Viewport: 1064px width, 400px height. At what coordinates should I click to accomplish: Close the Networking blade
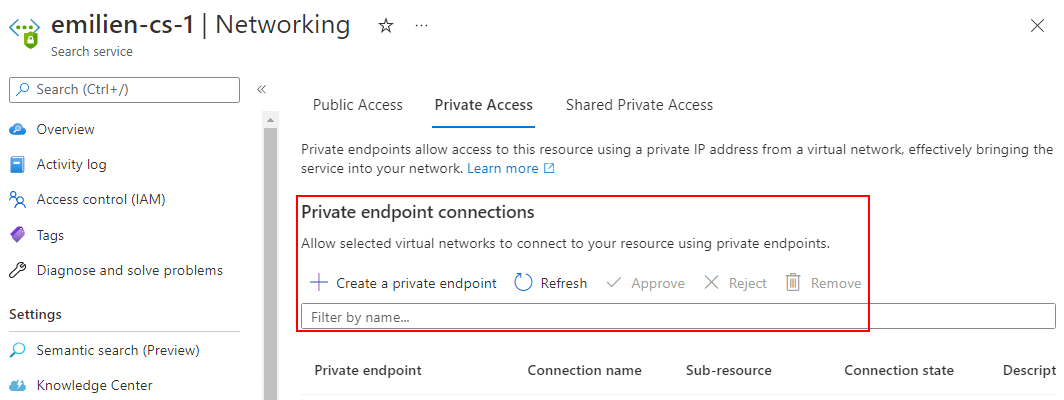pyautogui.click(x=1037, y=26)
